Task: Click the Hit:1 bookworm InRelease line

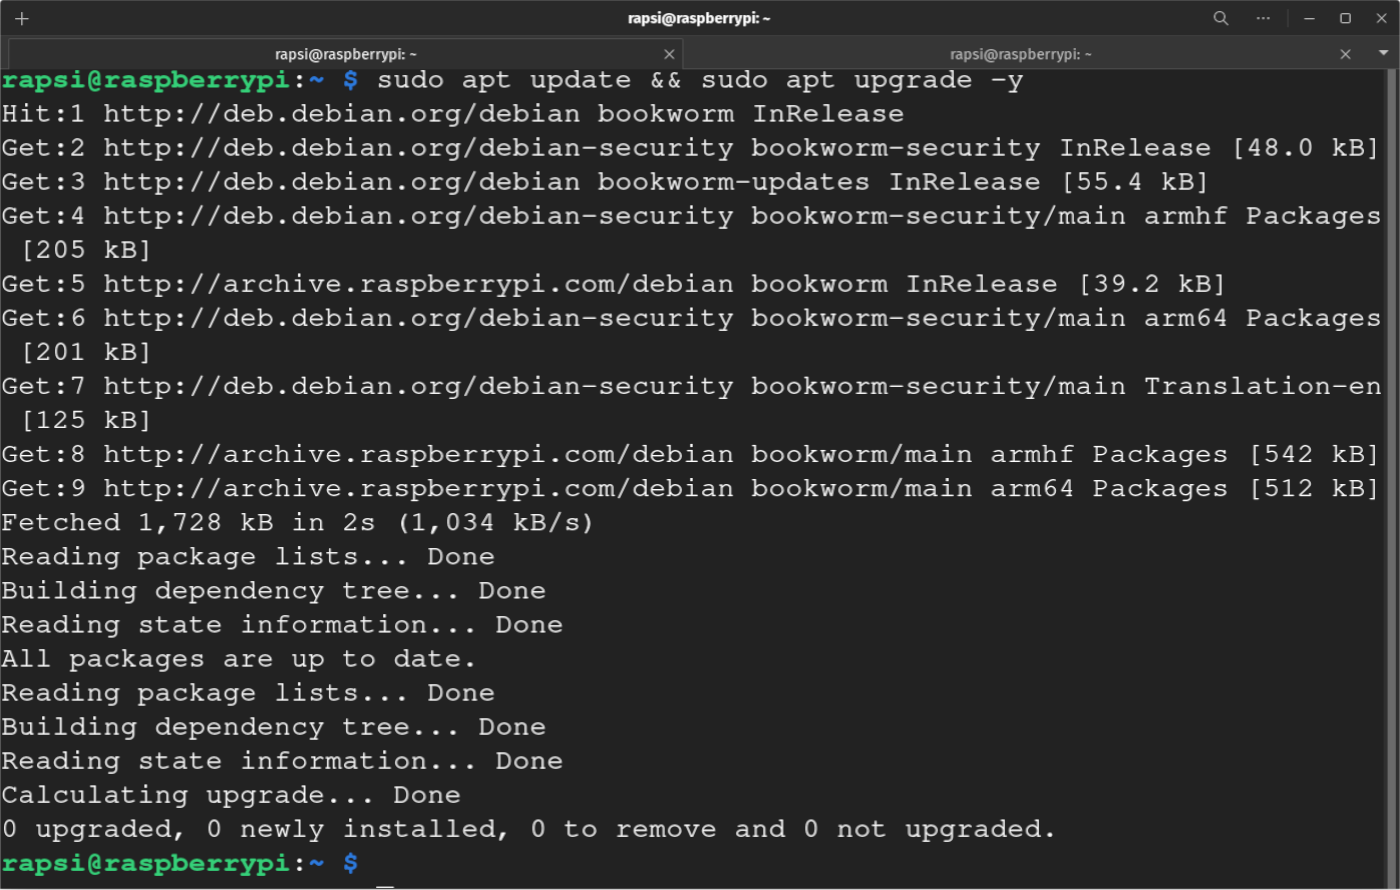Action: click(453, 114)
